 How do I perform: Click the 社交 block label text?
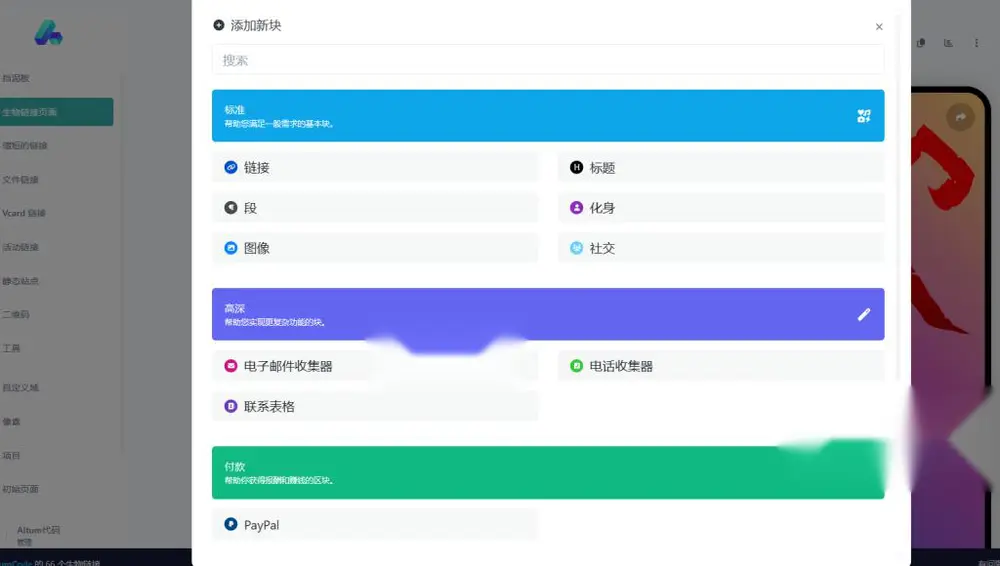pyautogui.click(x=602, y=248)
